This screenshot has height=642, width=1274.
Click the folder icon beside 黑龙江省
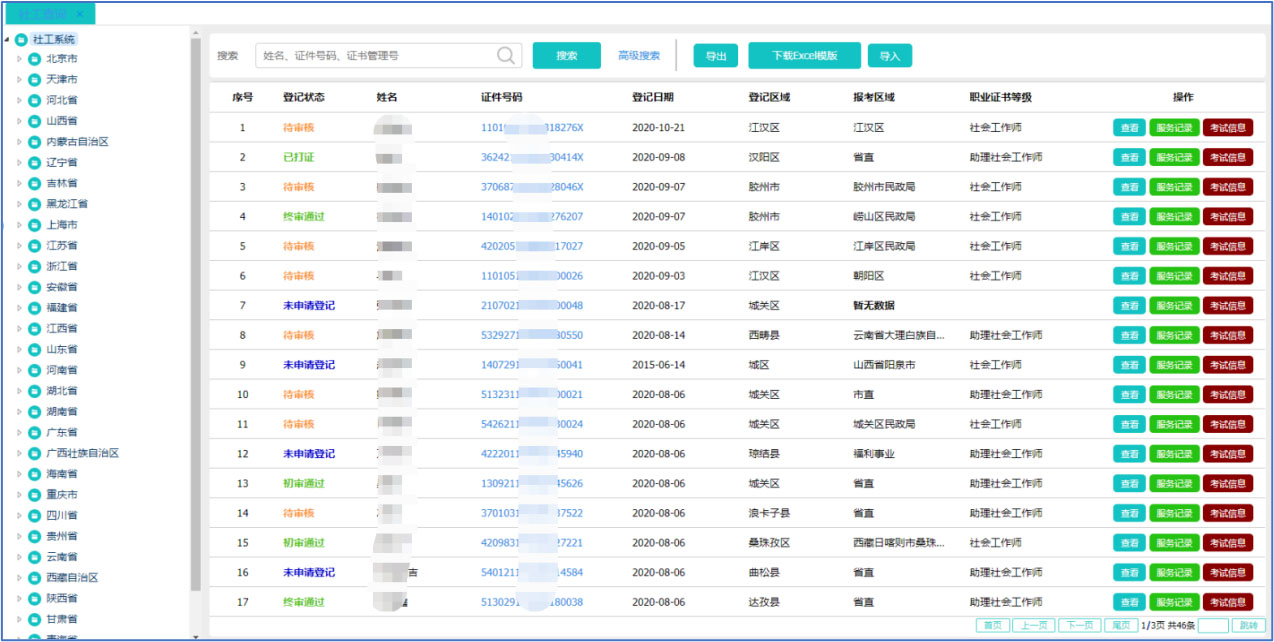[x=35, y=204]
